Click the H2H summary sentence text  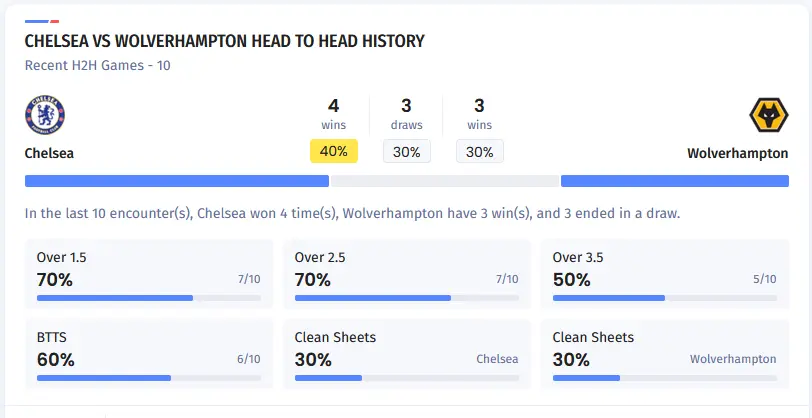tap(352, 214)
